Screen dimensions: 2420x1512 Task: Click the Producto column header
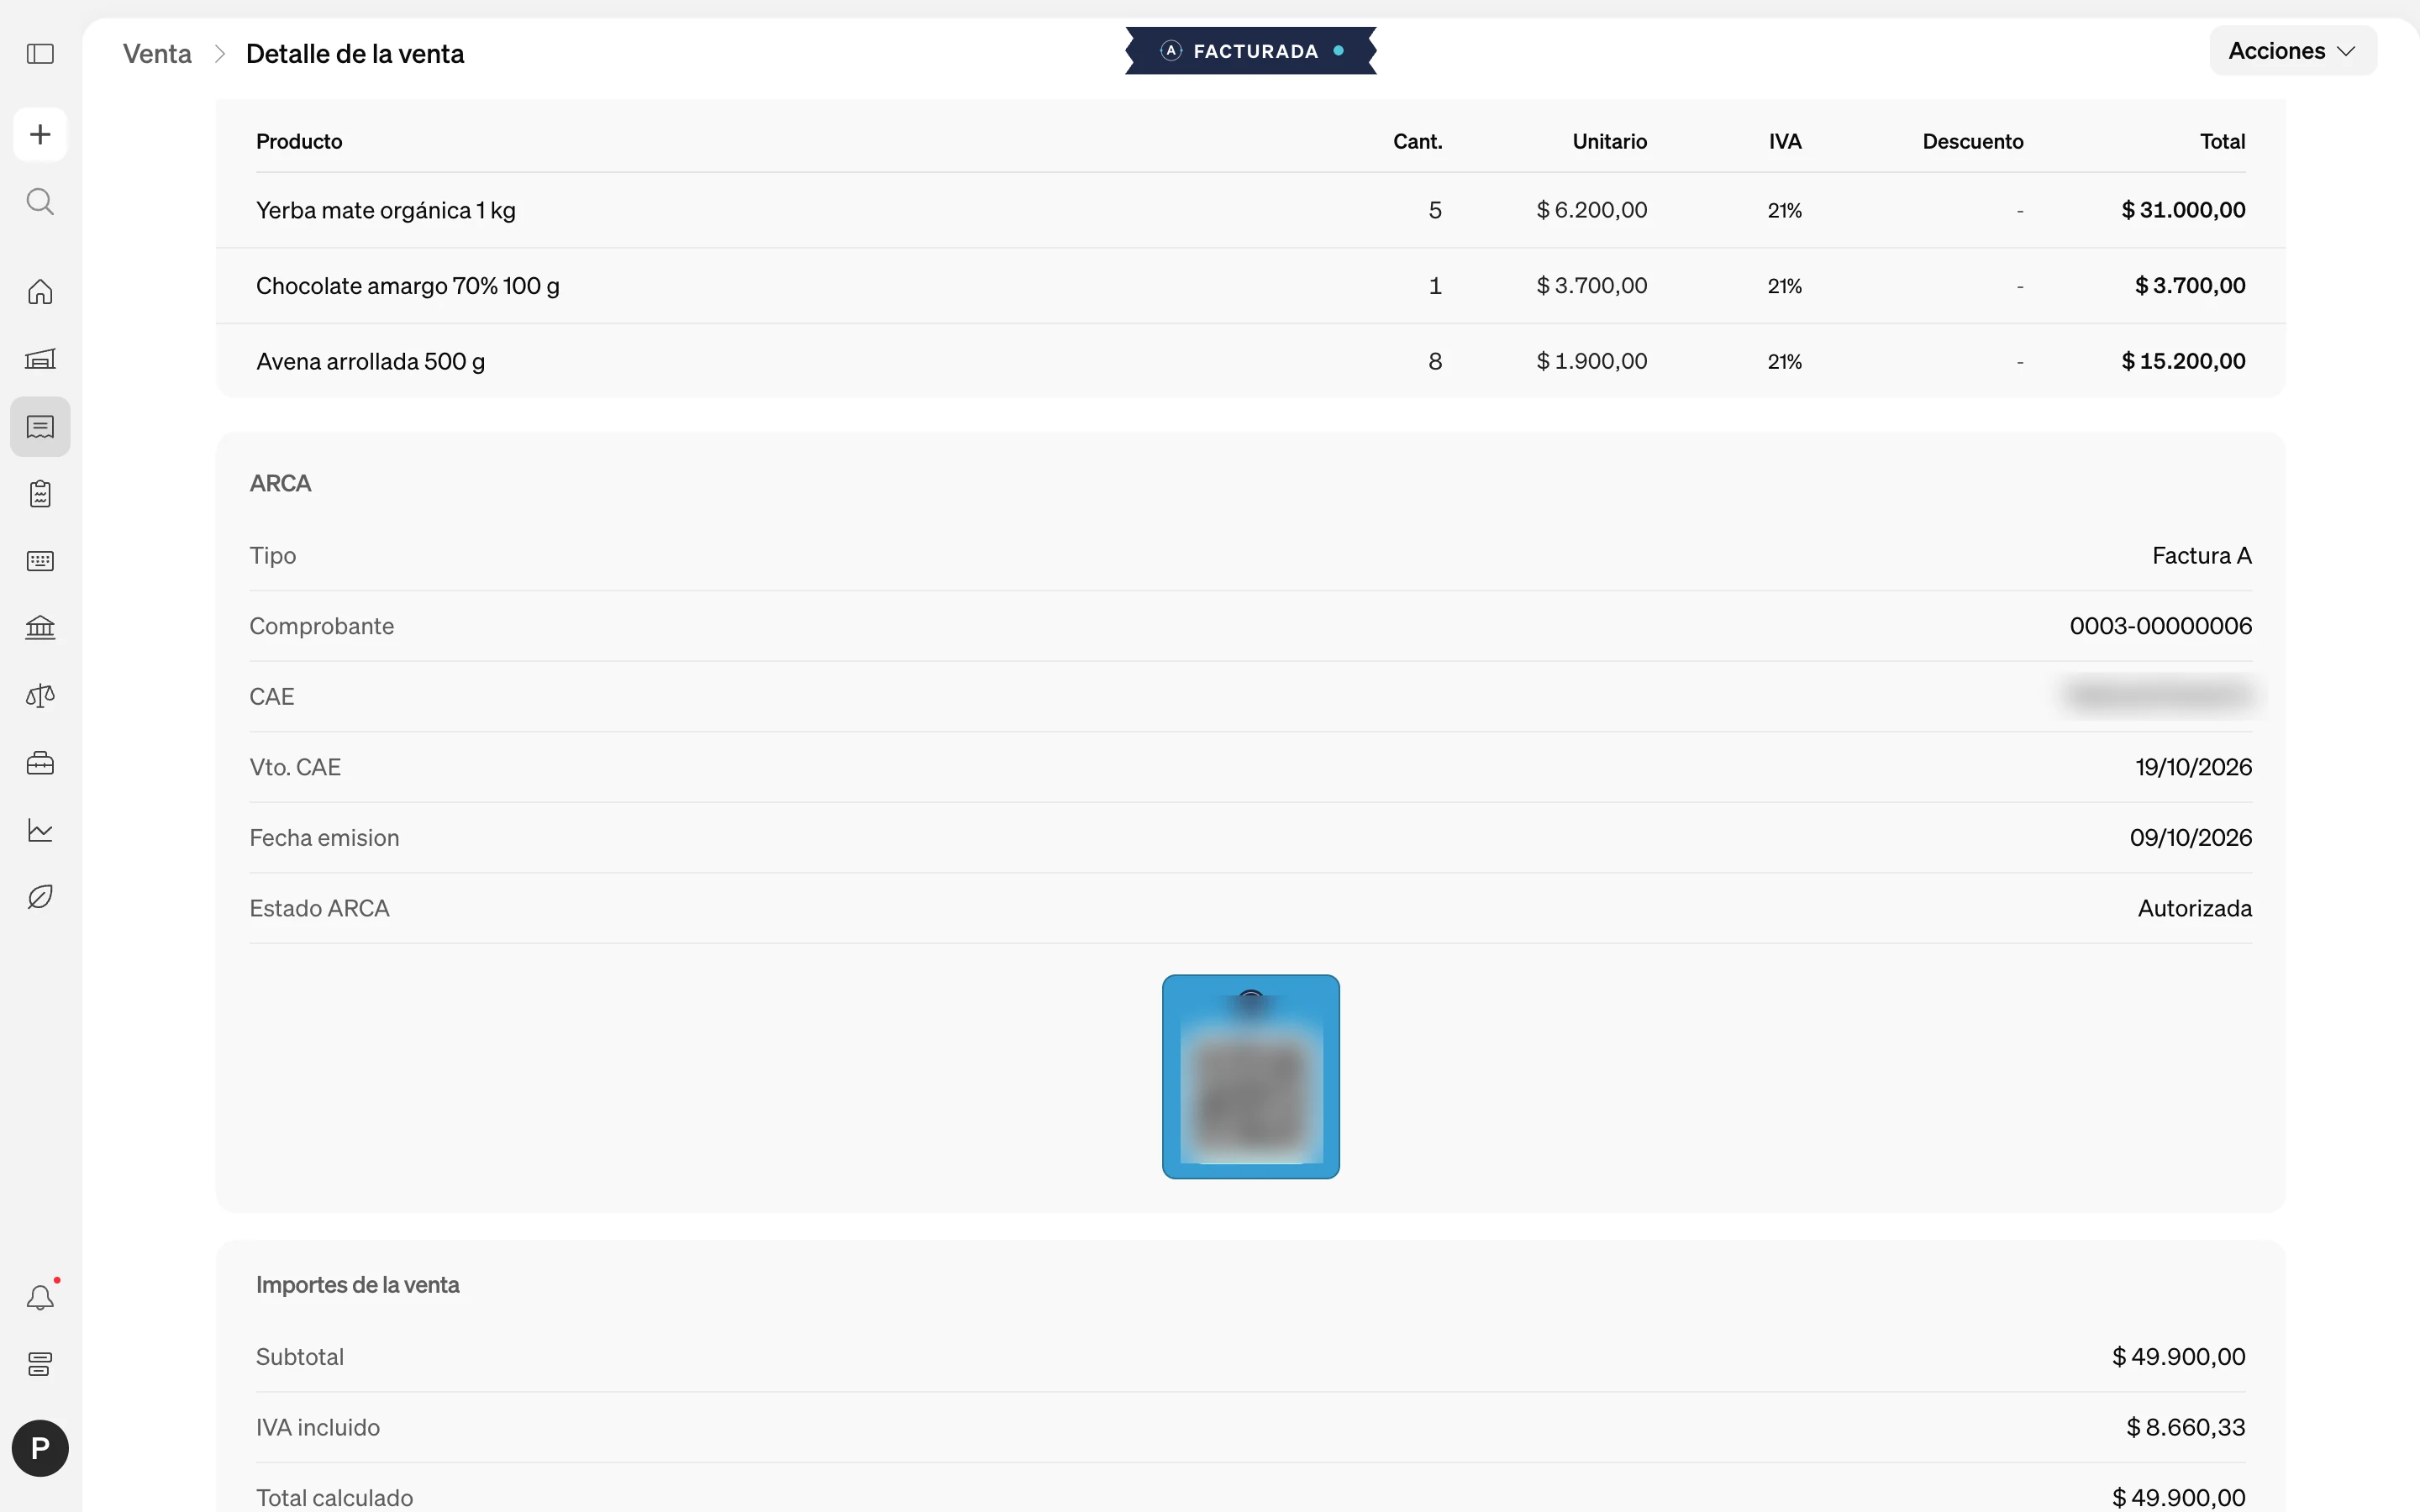coord(299,141)
